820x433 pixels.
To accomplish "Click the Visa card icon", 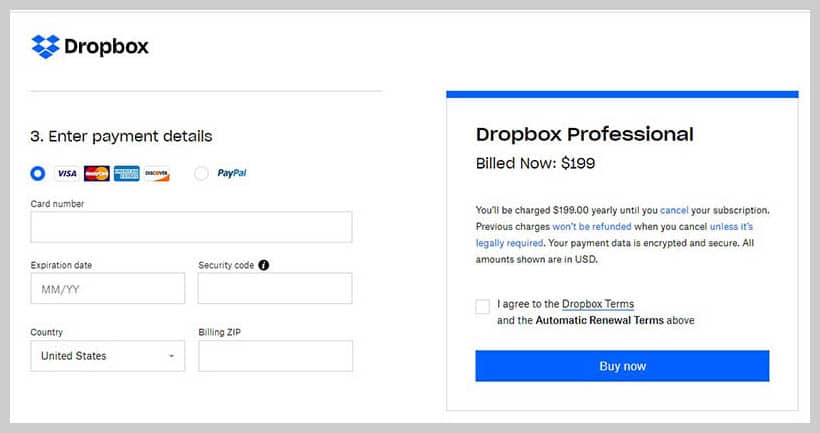I will [x=67, y=173].
